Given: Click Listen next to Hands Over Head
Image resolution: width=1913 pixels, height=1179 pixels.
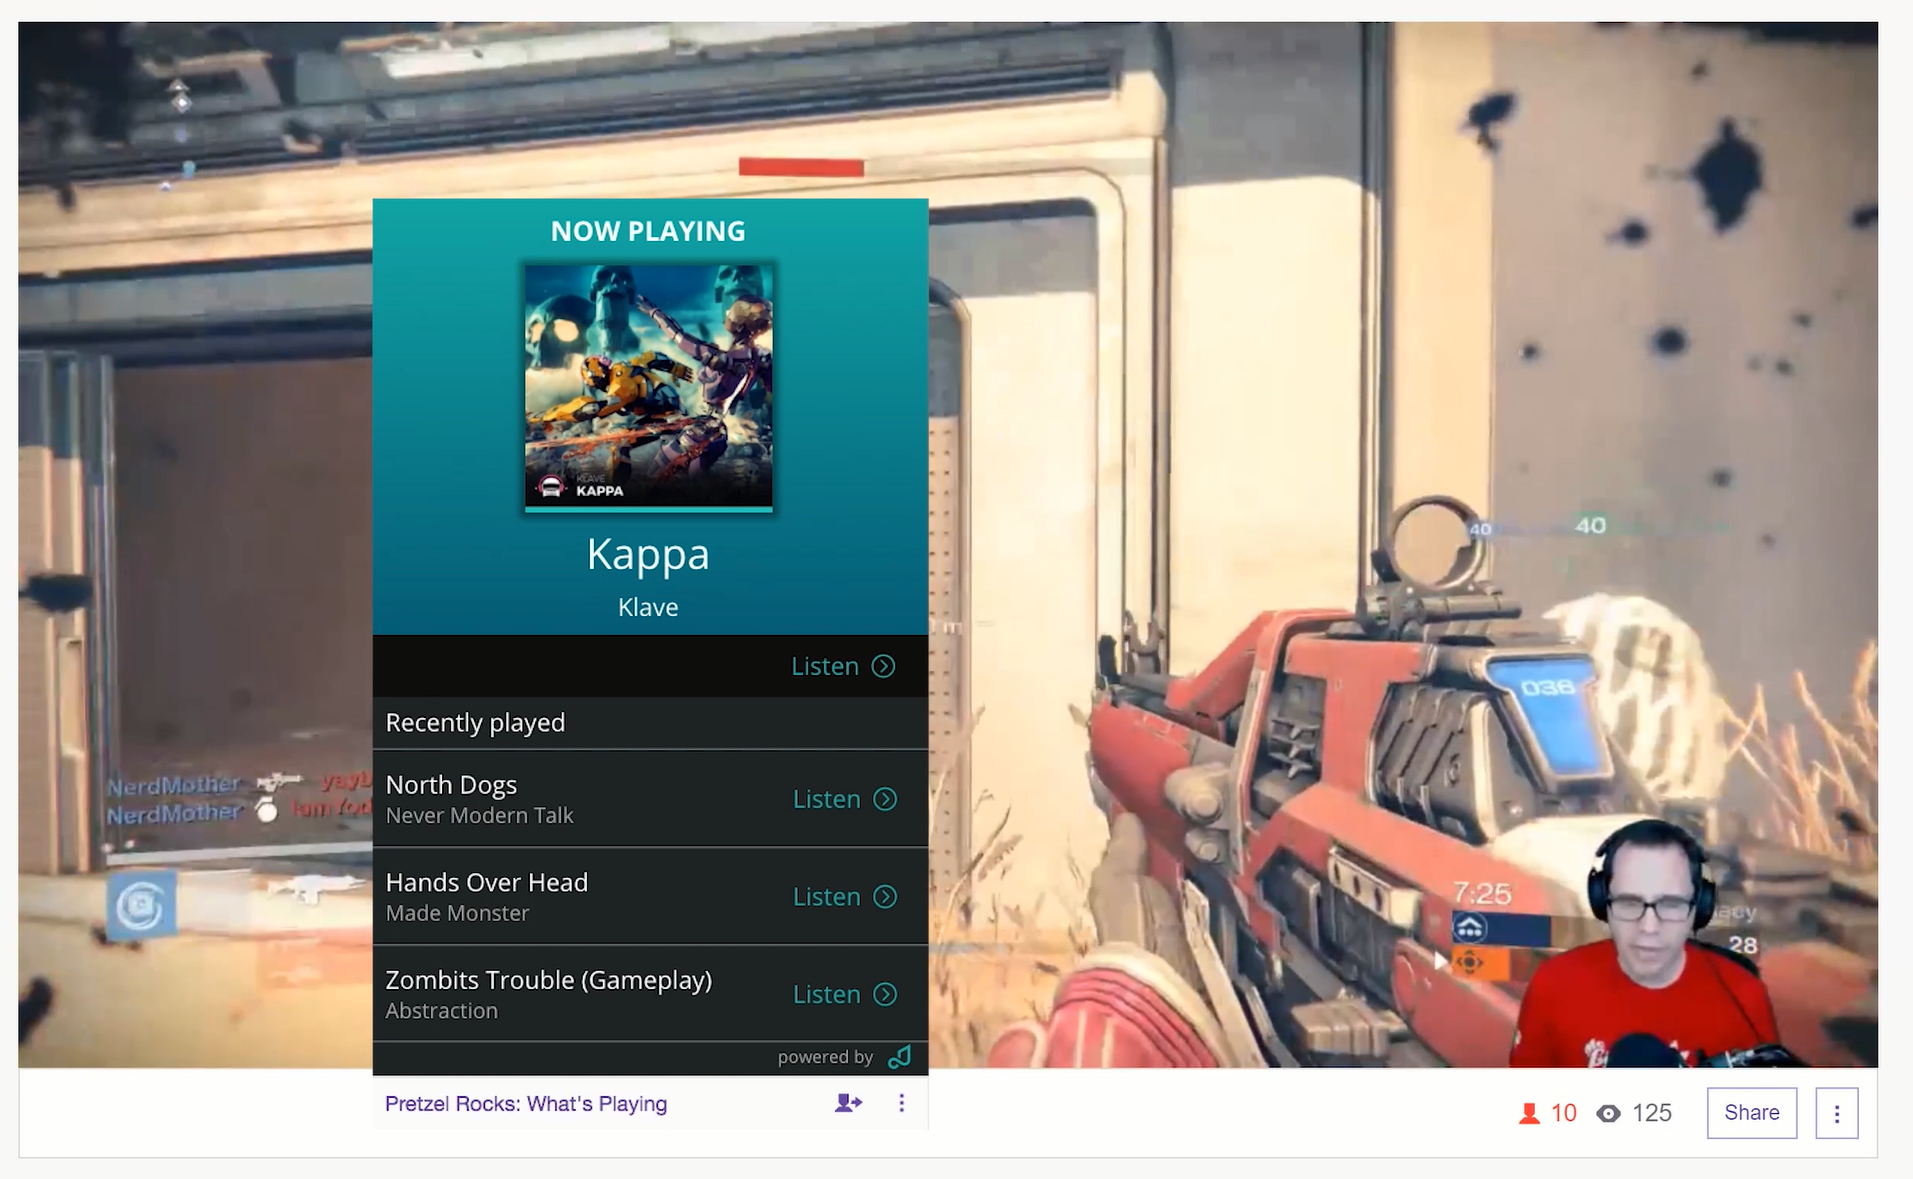Looking at the screenshot, I should (845, 897).
